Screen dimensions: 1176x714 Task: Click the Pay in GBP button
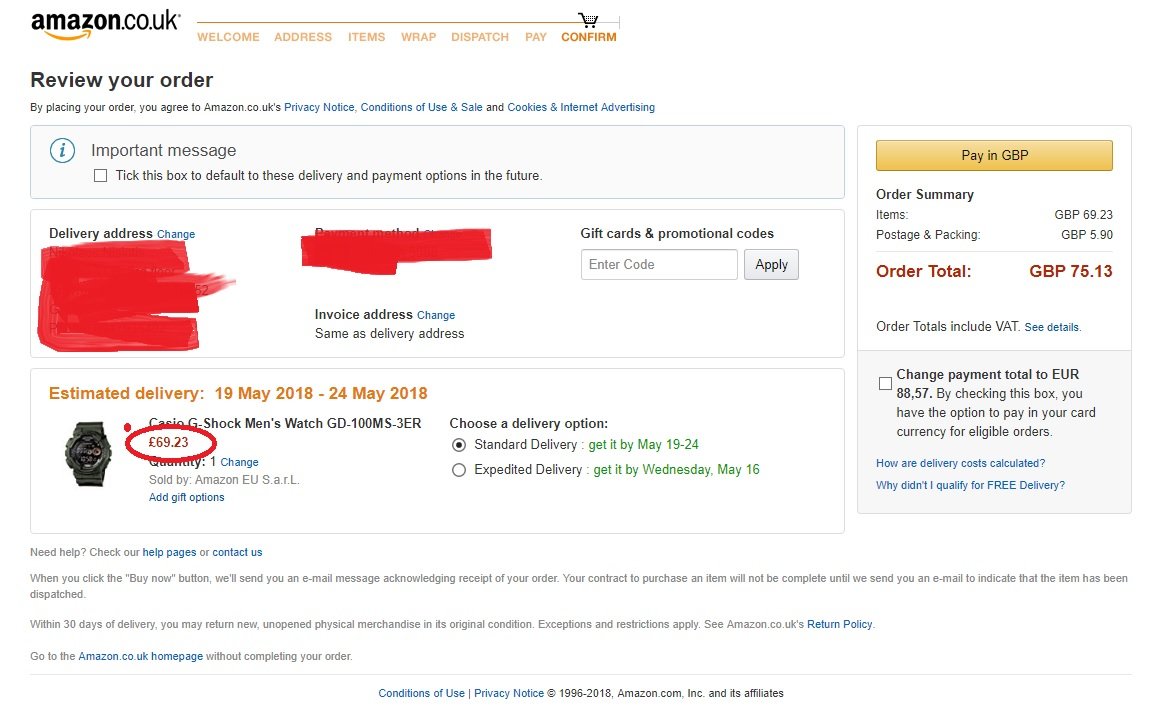(994, 155)
